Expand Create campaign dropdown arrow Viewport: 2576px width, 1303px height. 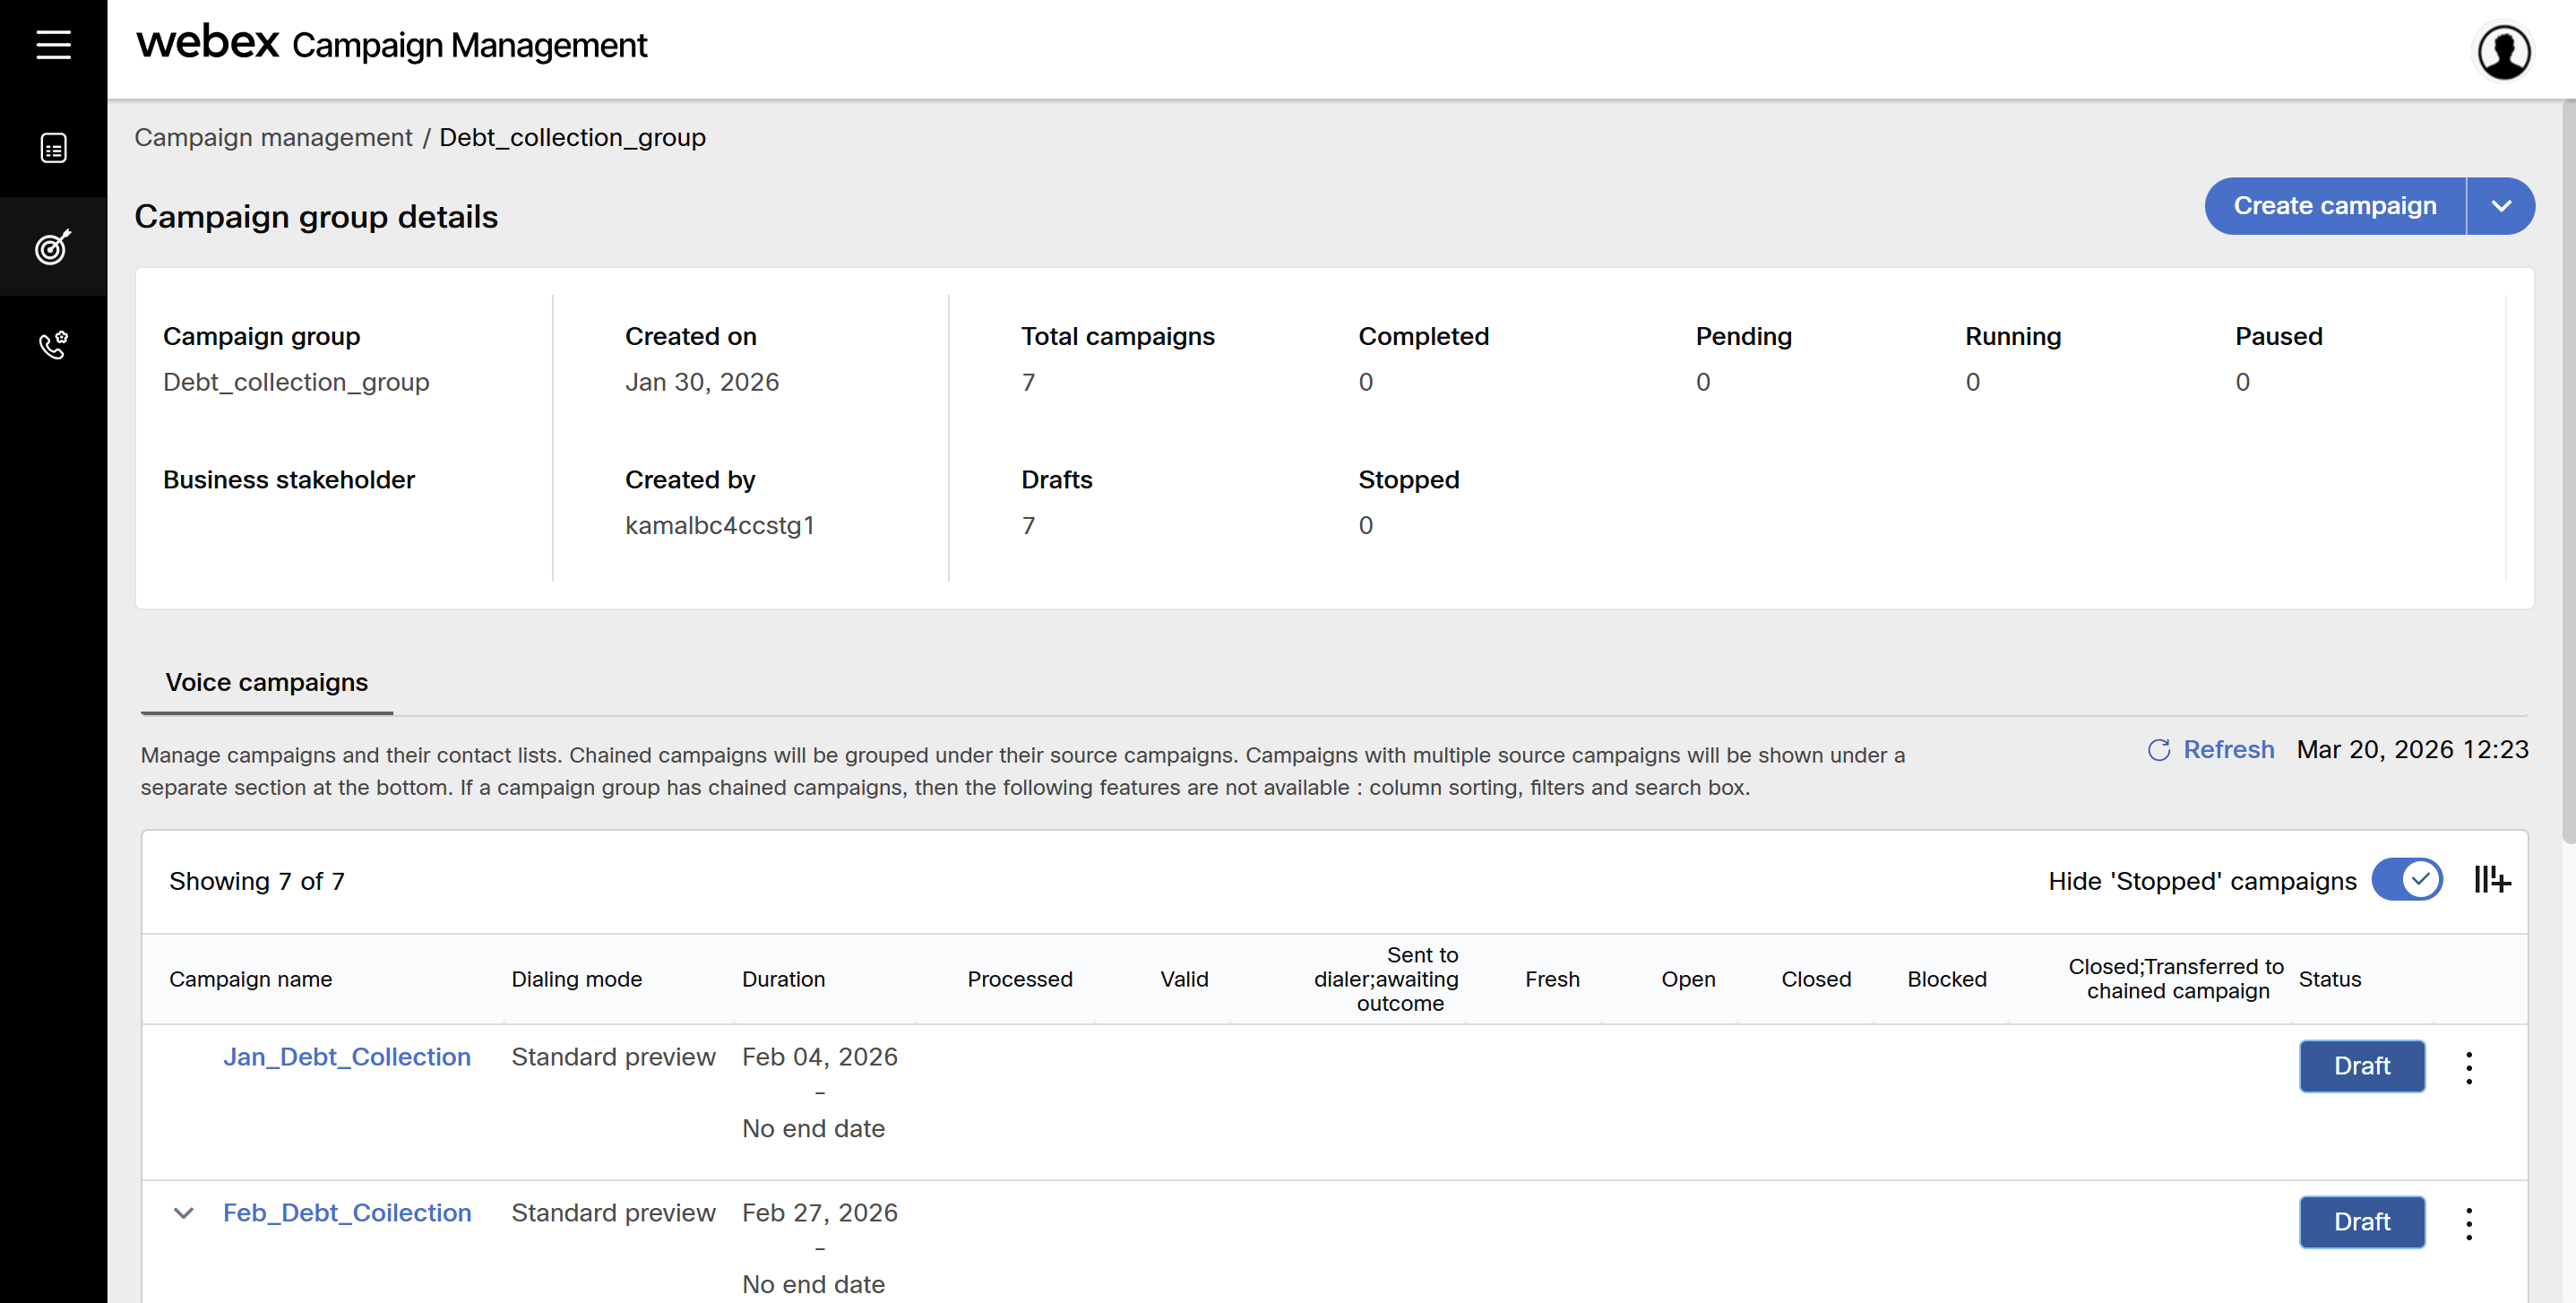2500,206
